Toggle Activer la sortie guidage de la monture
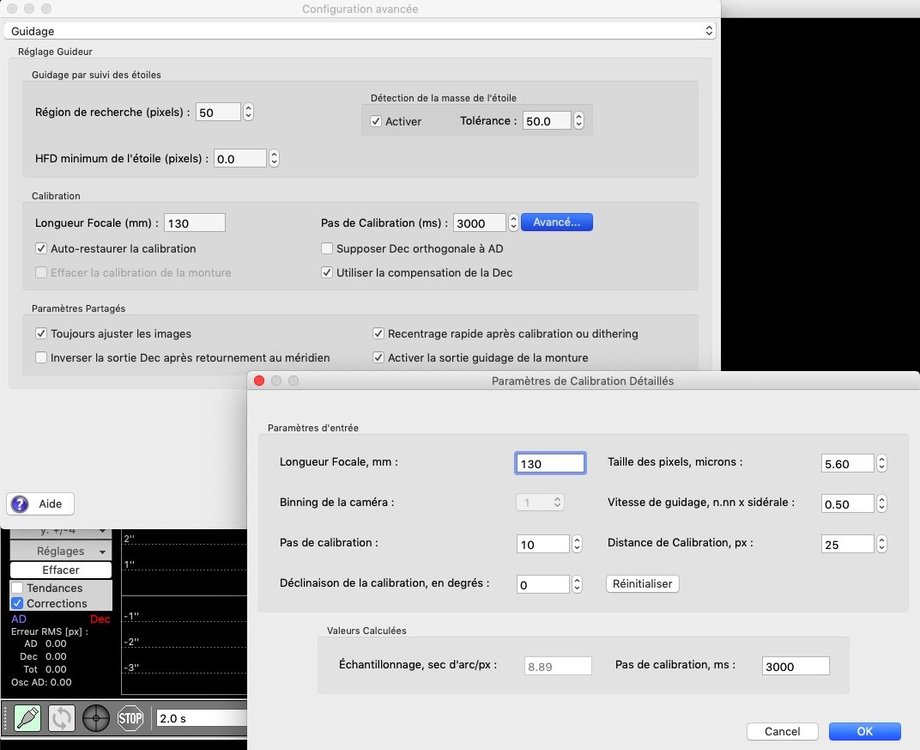This screenshot has height=750, width=920. (378, 357)
